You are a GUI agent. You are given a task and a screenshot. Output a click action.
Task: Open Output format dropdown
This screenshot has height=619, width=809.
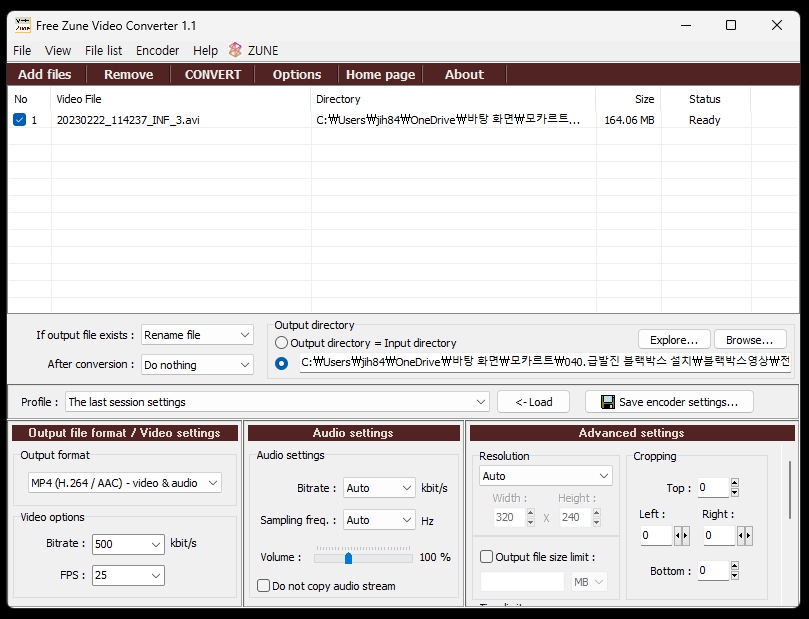125,483
